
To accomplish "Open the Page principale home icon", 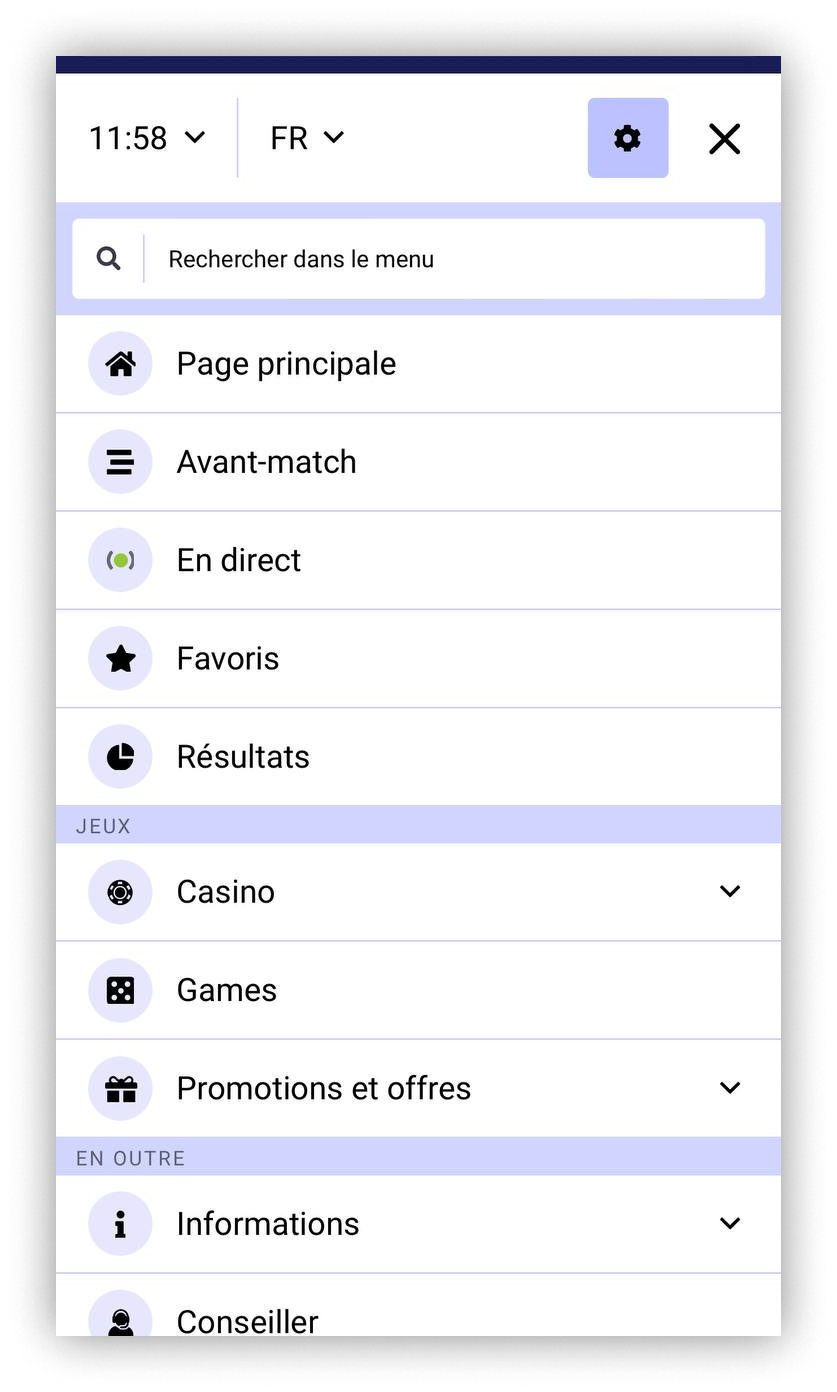I will pyautogui.click(x=120, y=363).
